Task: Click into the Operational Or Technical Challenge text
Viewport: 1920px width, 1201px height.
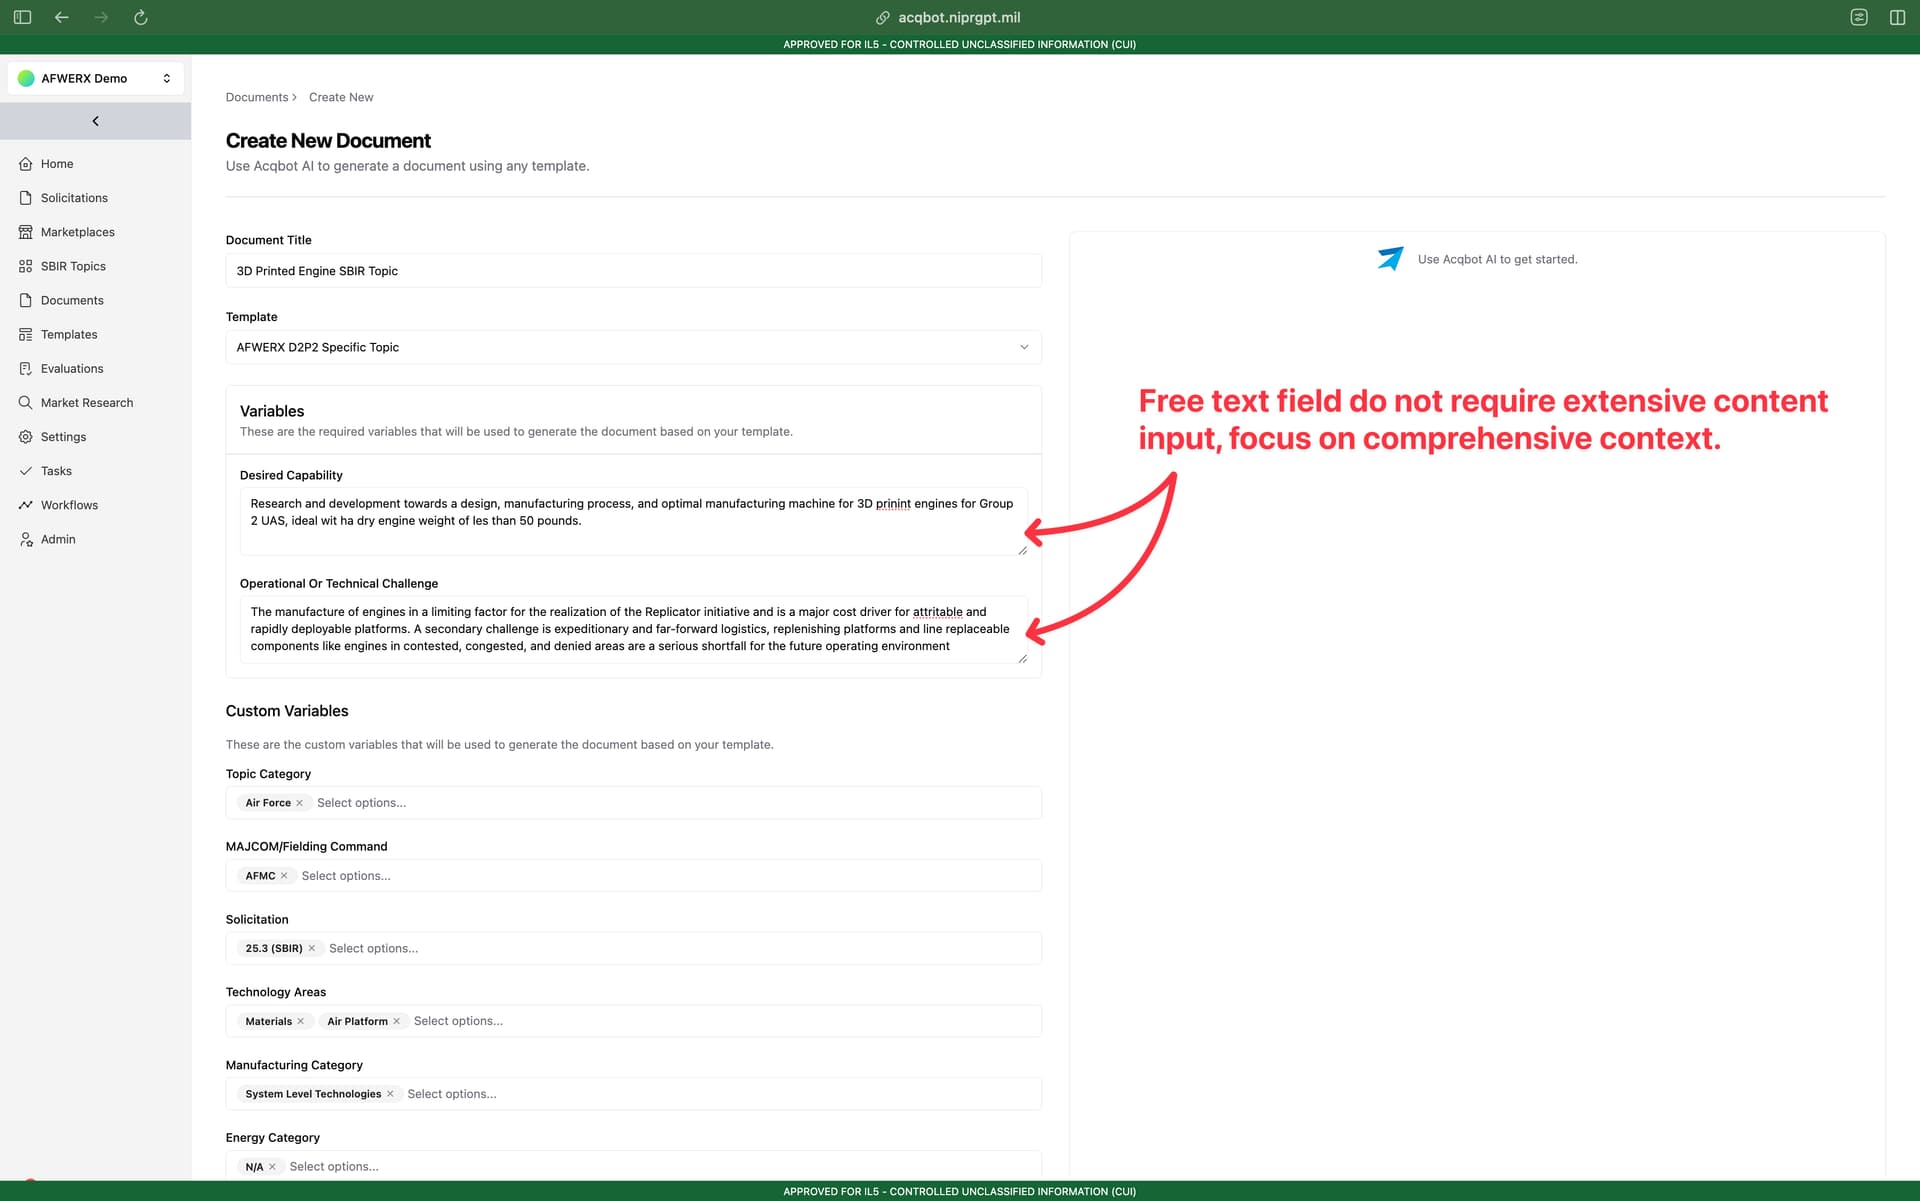Action: pos(634,629)
